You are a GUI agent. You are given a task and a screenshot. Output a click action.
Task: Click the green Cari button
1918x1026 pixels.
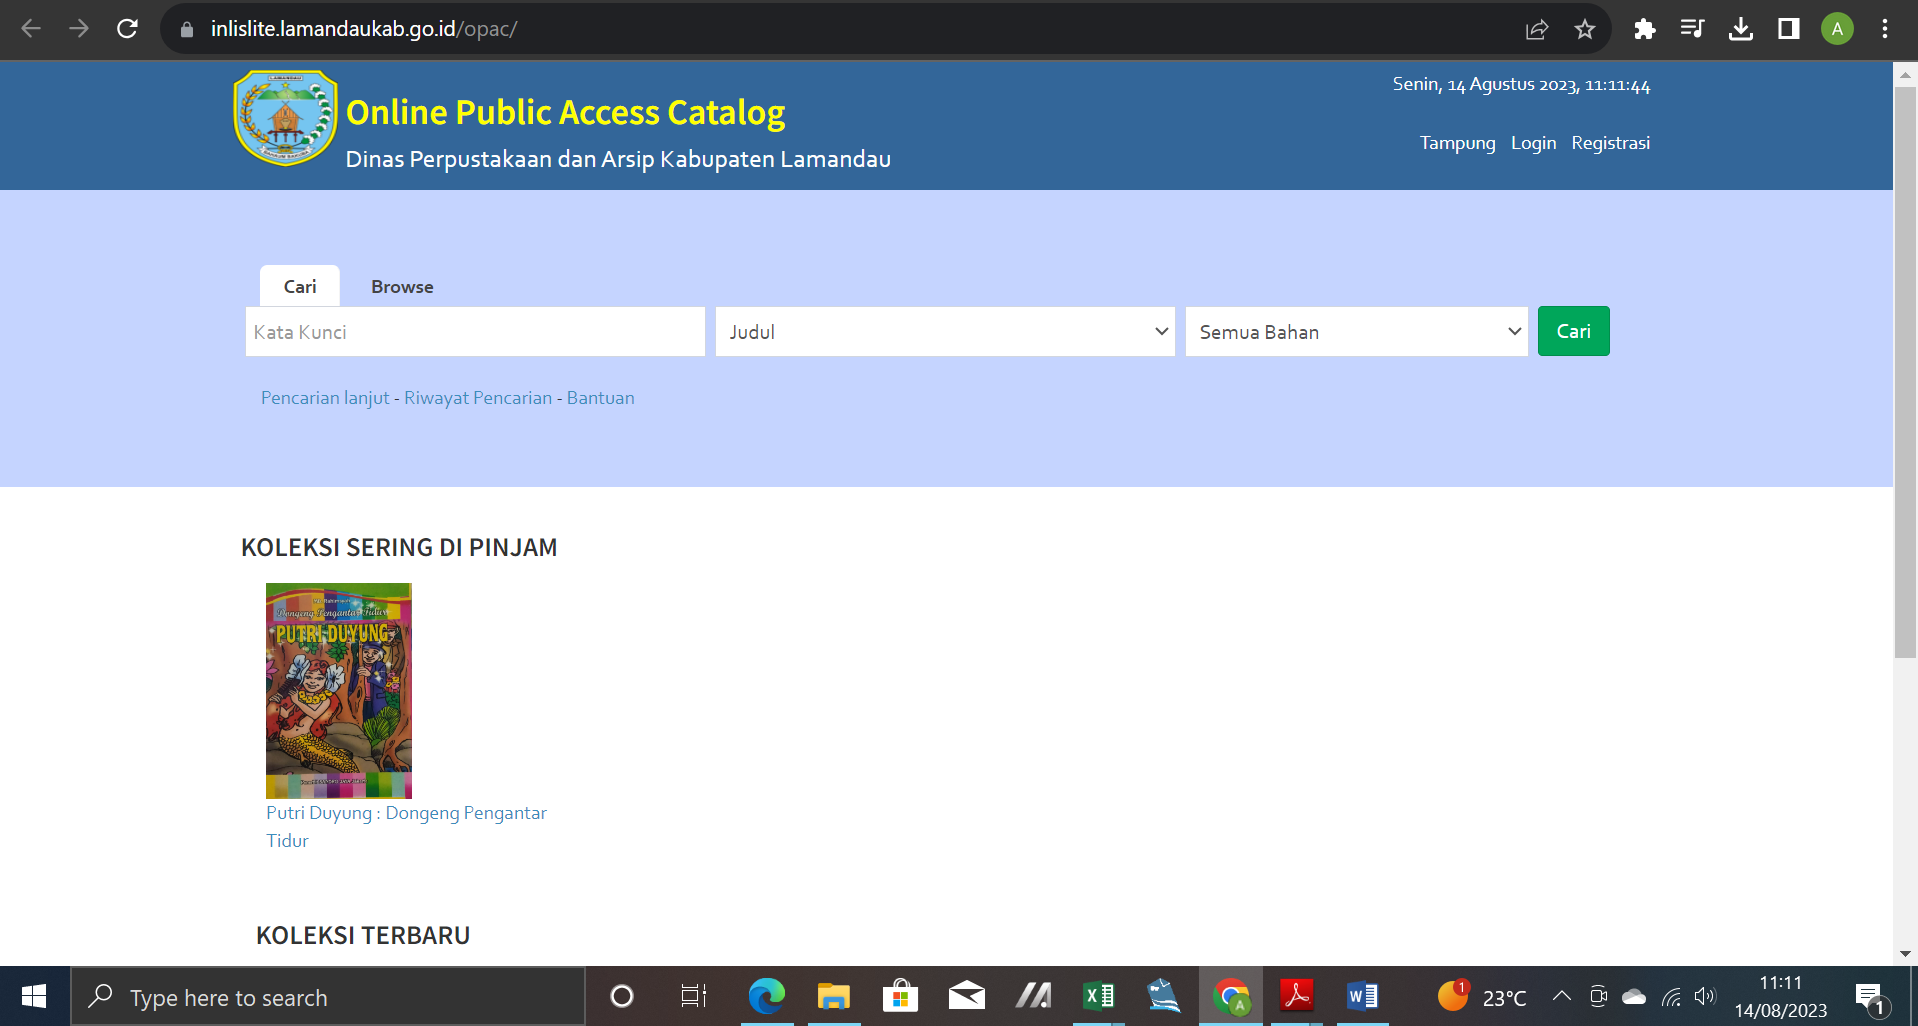point(1573,331)
